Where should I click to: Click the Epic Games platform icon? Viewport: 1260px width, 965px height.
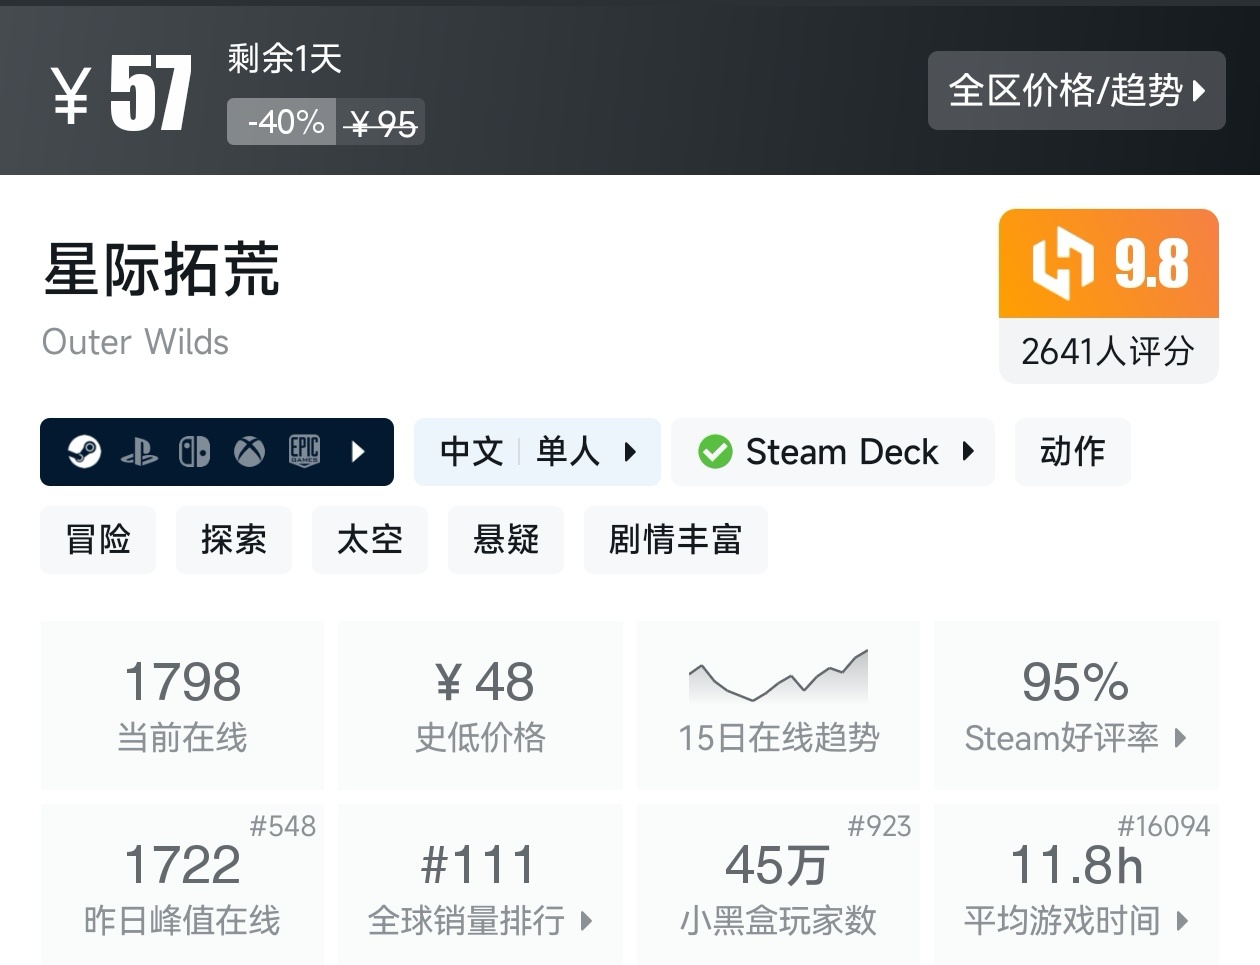(x=304, y=452)
